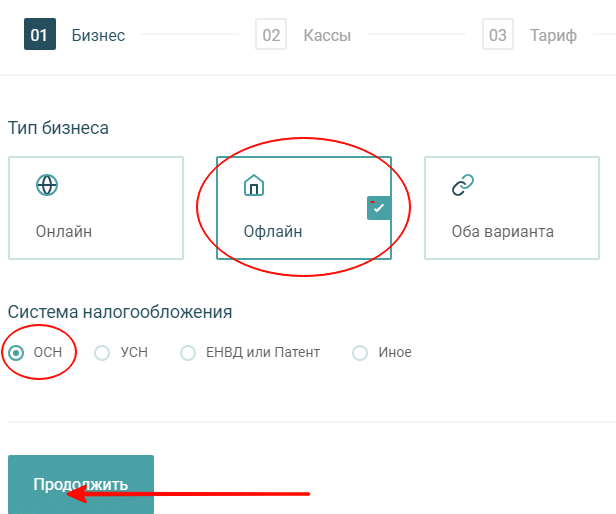Screen dimensions: 616x514
Task: Click the chain link icon in Оба варианта
Action: (463, 185)
